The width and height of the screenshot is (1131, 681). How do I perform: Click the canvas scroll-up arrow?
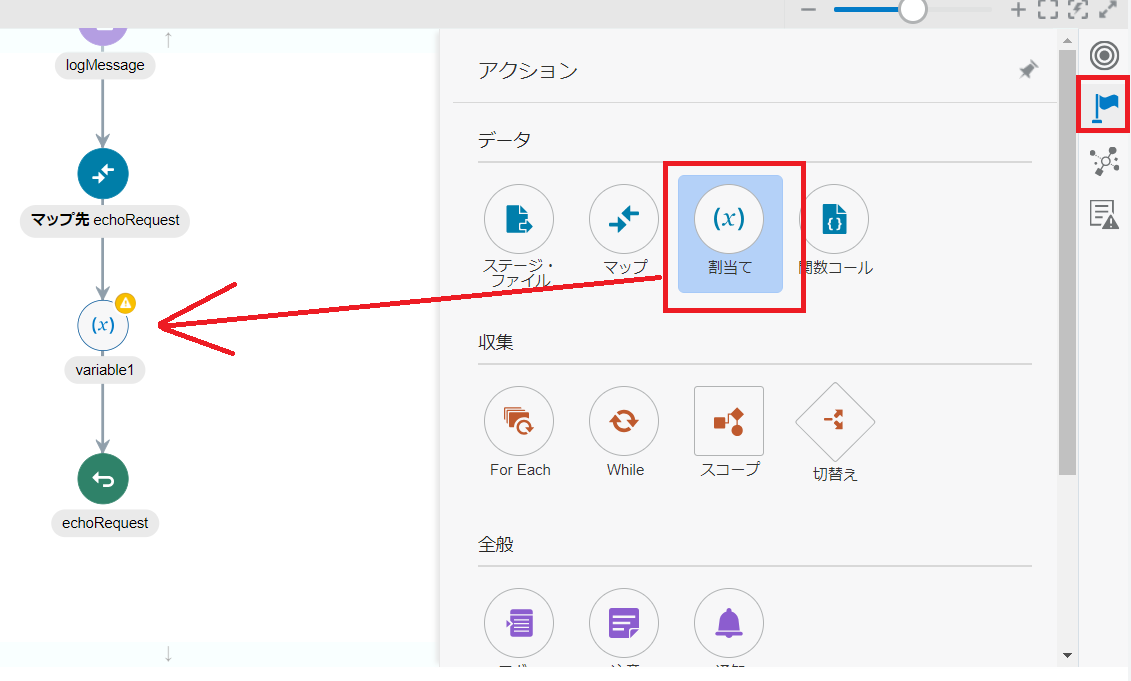[x=168, y=40]
